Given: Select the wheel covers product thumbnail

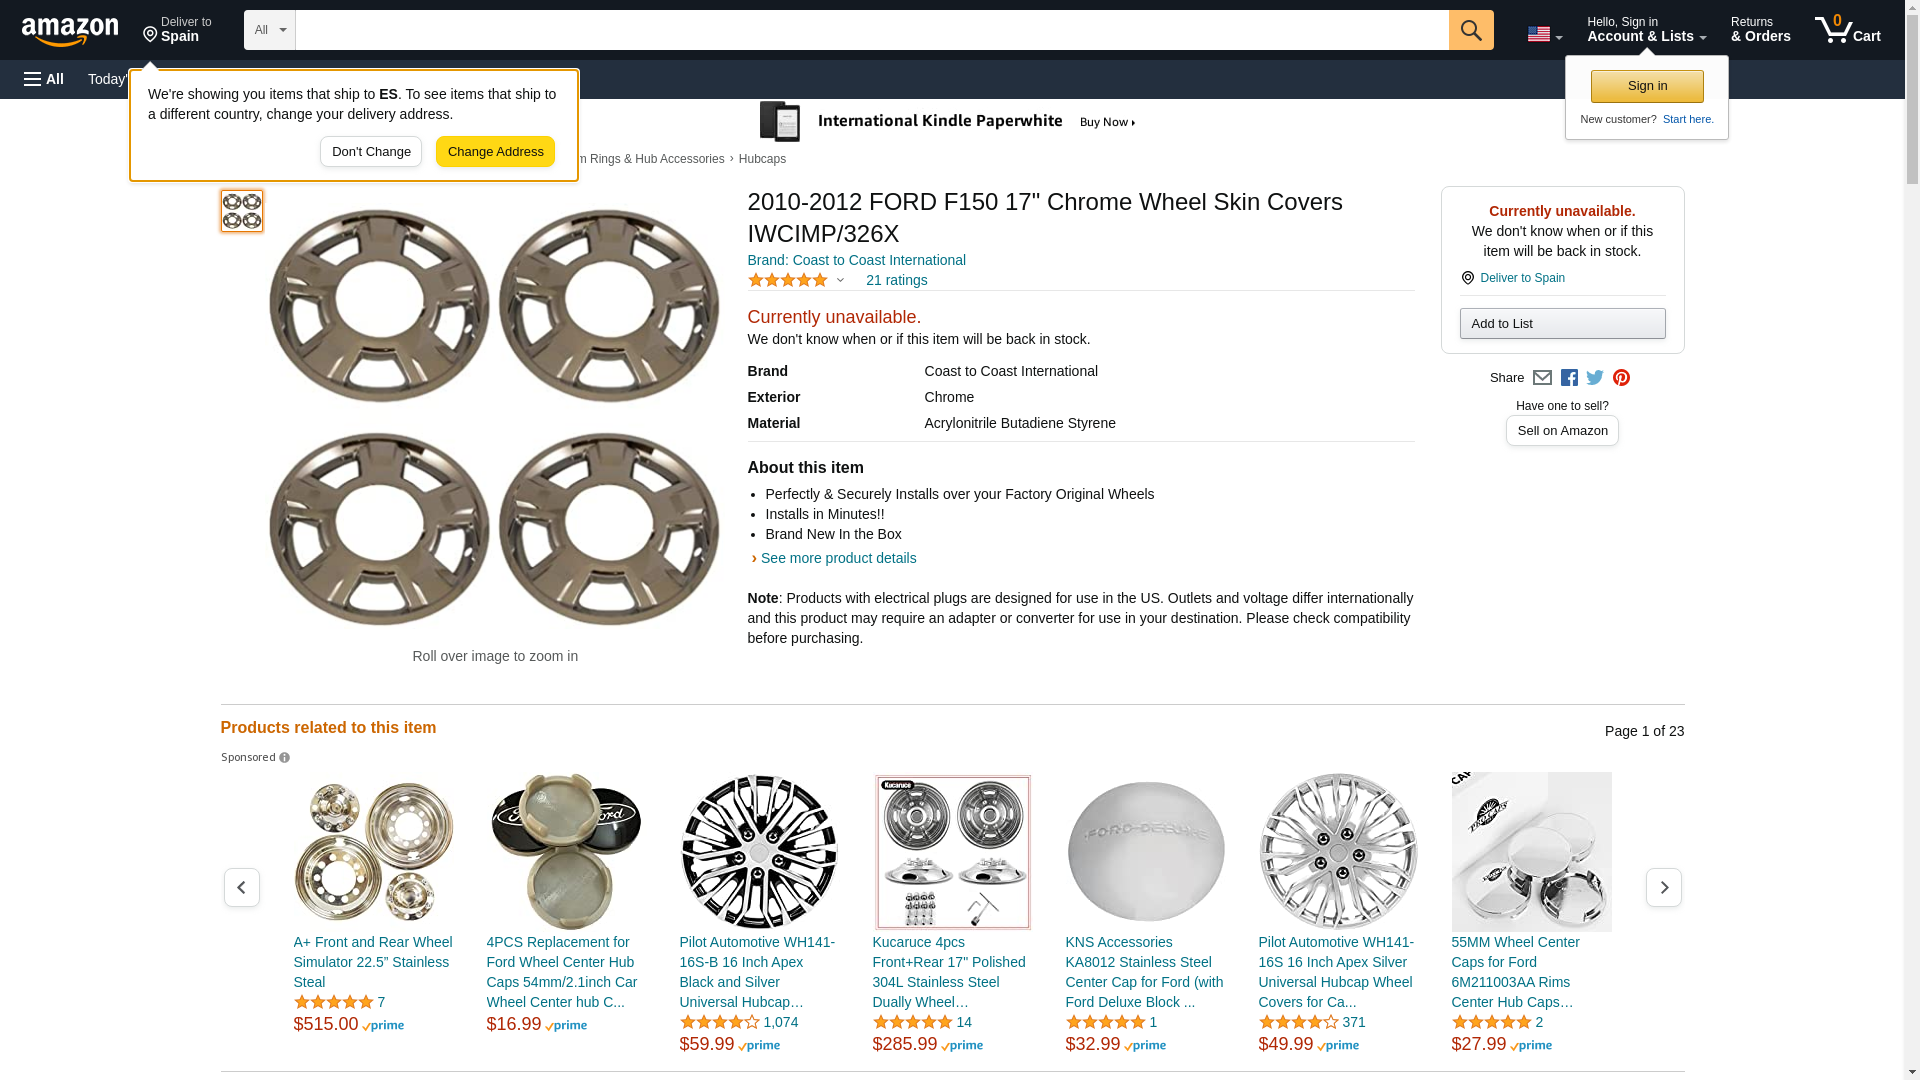Looking at the screenshot, I should coord(242,211).
